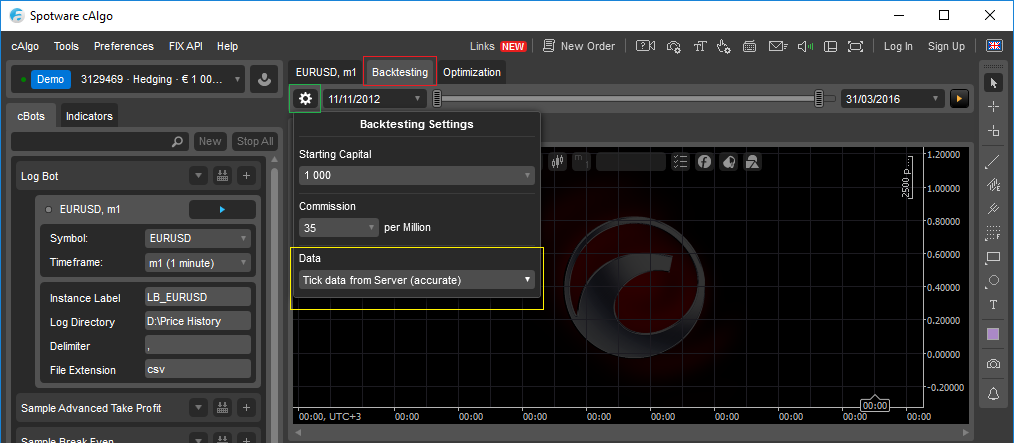Expand the Log Bot options arrow
1014x443 pixels.
[199, 175]
